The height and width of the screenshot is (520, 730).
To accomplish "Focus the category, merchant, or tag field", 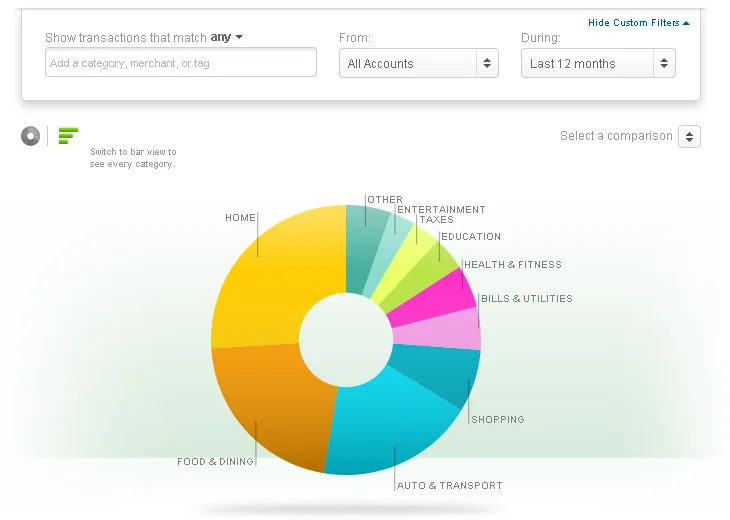I will [x=181, y=62].
